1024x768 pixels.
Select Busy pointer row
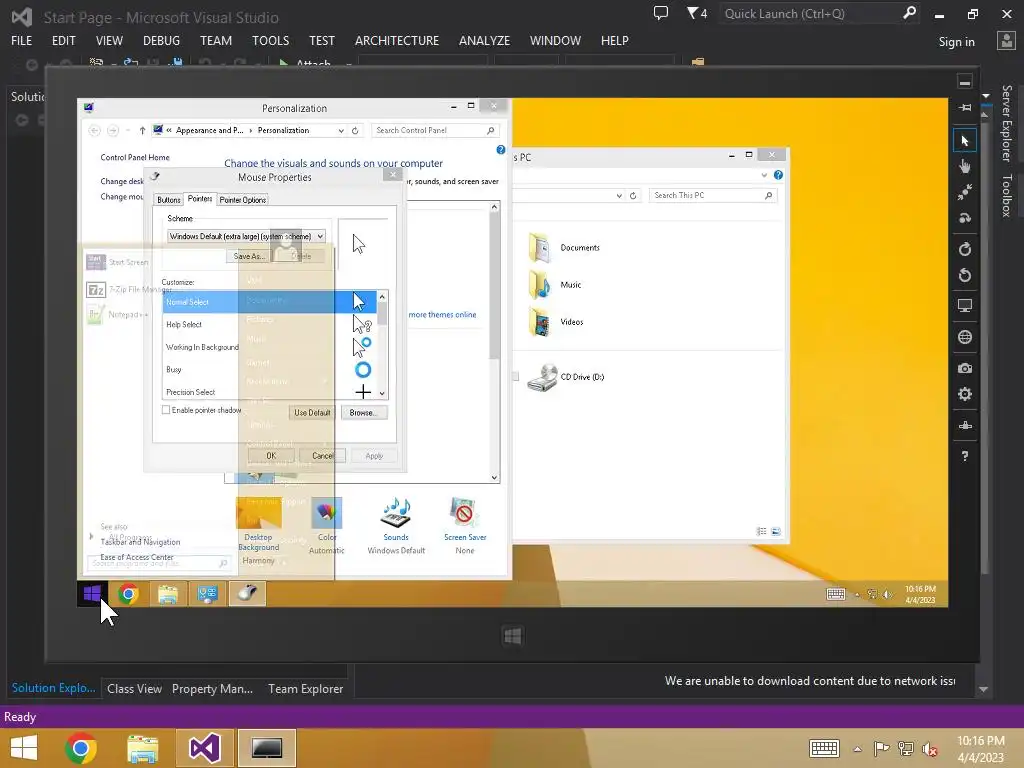(x=269, y=370)
